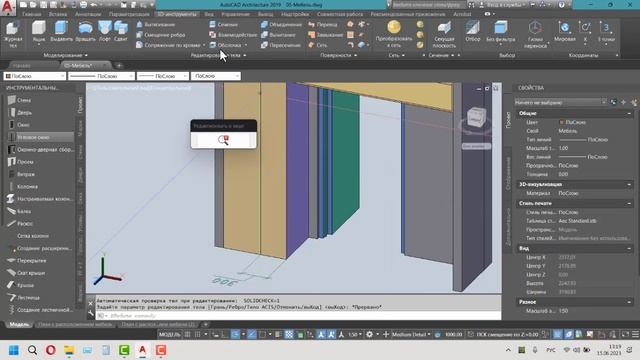Open the Параметризация ribbon tab
The width and height of the screenshot is (640, 360).
coord(129,14)
